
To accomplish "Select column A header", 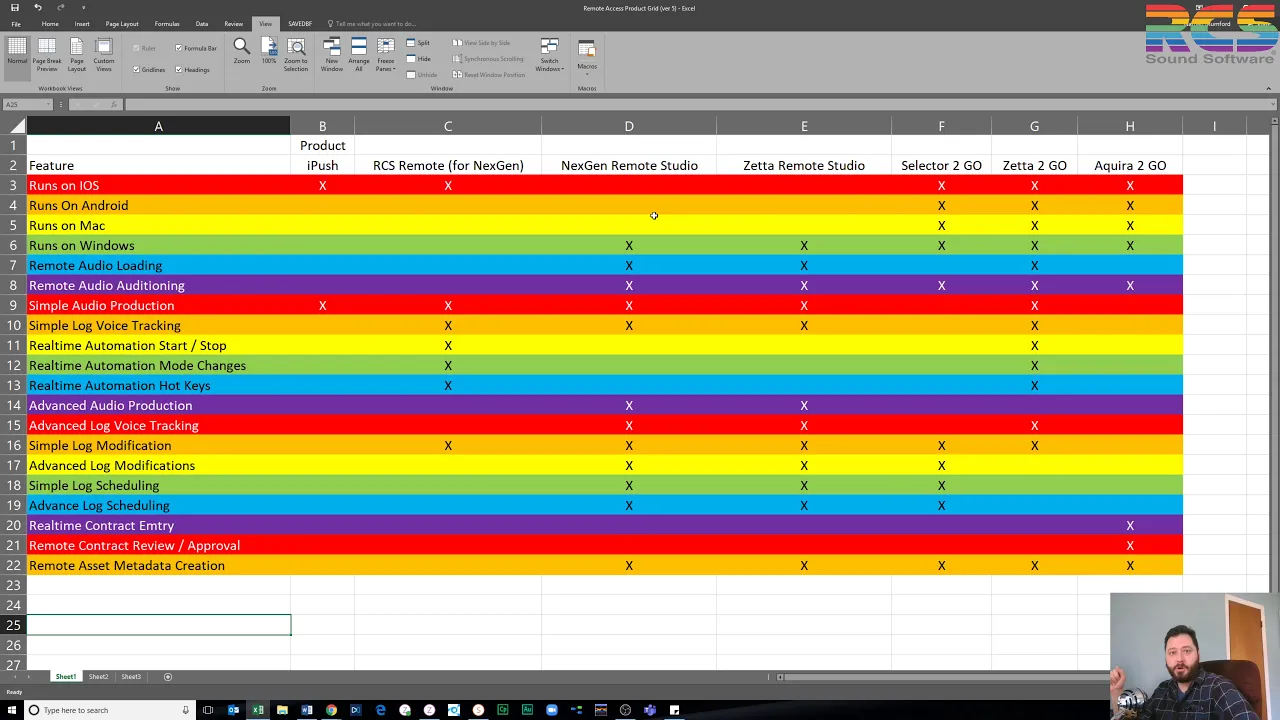I will point(158,126).
